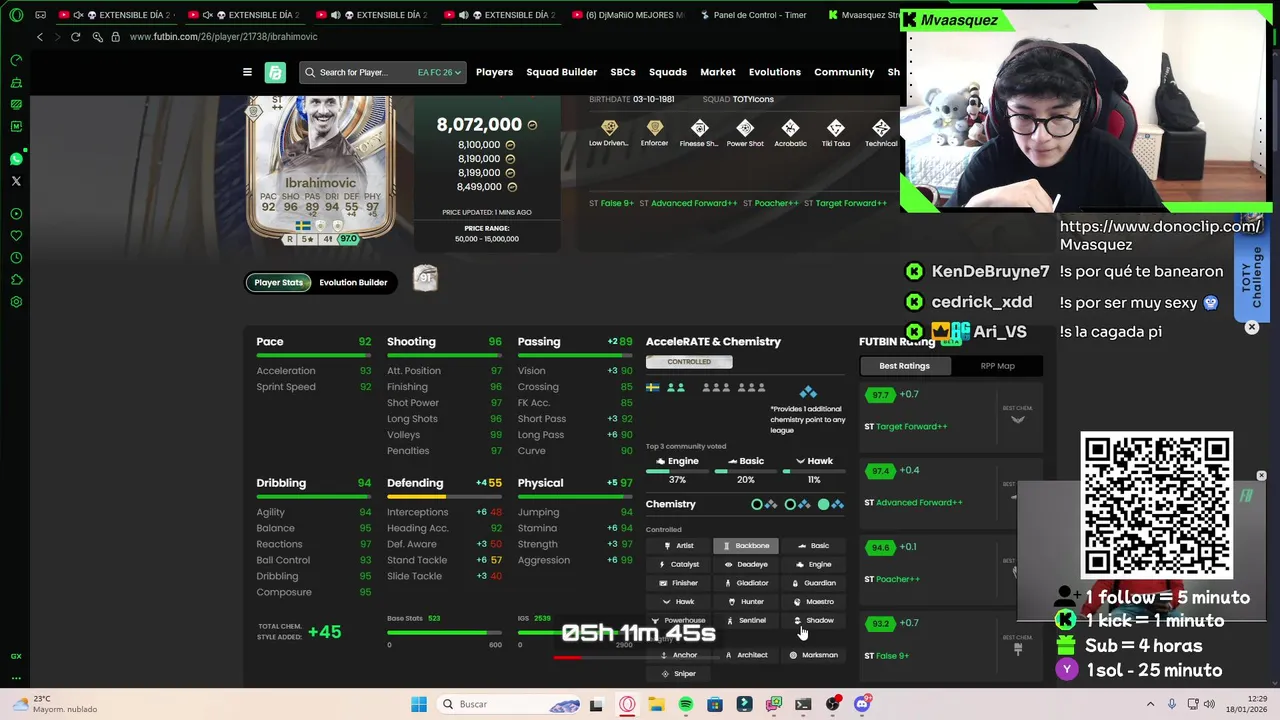This screenshot has width=1280, height=720.
Task: Apply the Guardian chemistry style
Action: [813, 583]
